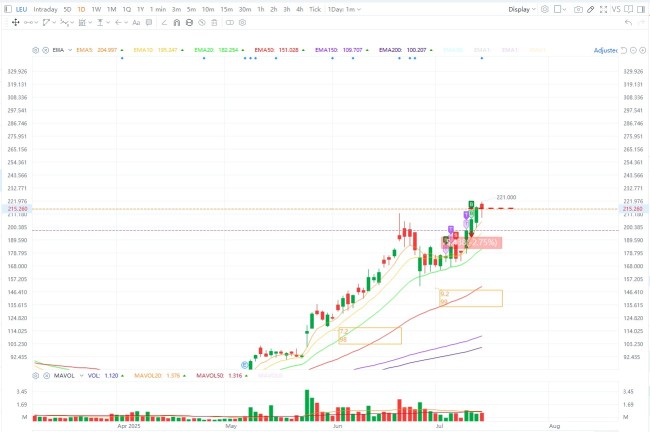Select the 1M monthly timeframe
This screenshot has width=650, height=432.
pos(112,9)
